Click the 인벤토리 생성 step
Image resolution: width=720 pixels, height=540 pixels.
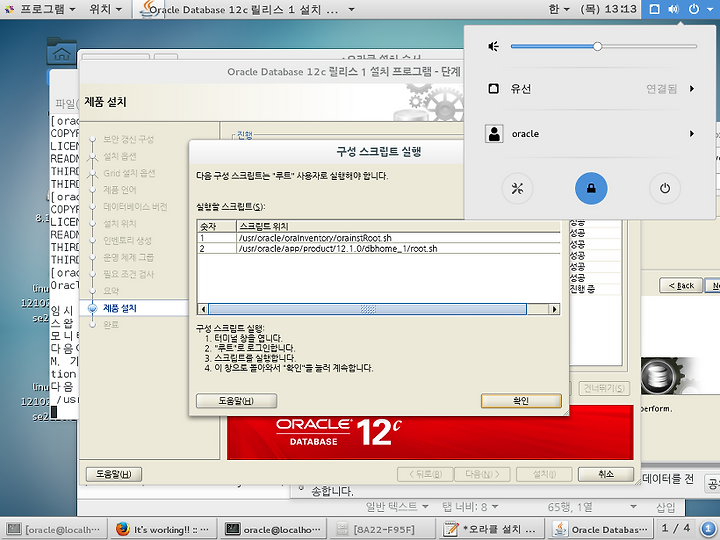tap(127, 240)
